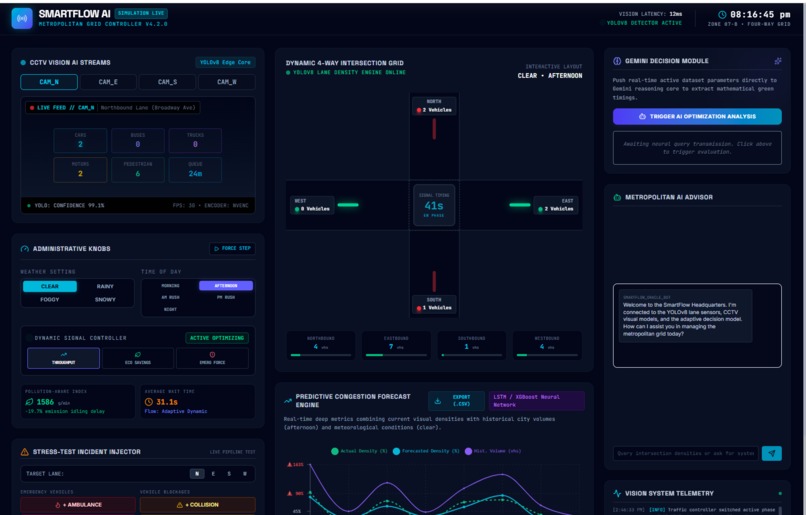Set weather to Snowy
806x515 pixels.
point(105,299)
